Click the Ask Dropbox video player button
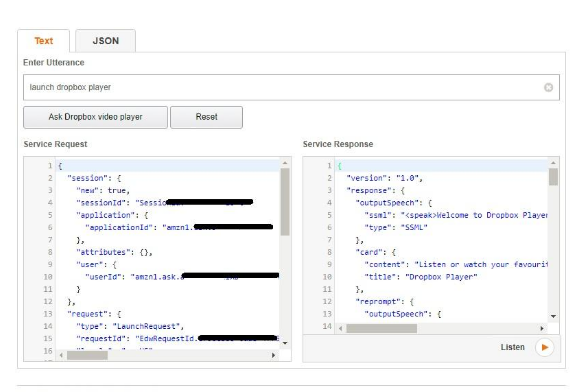Image resolution: width=578 pixels, height=392 pixels. [x=95, y=117]
